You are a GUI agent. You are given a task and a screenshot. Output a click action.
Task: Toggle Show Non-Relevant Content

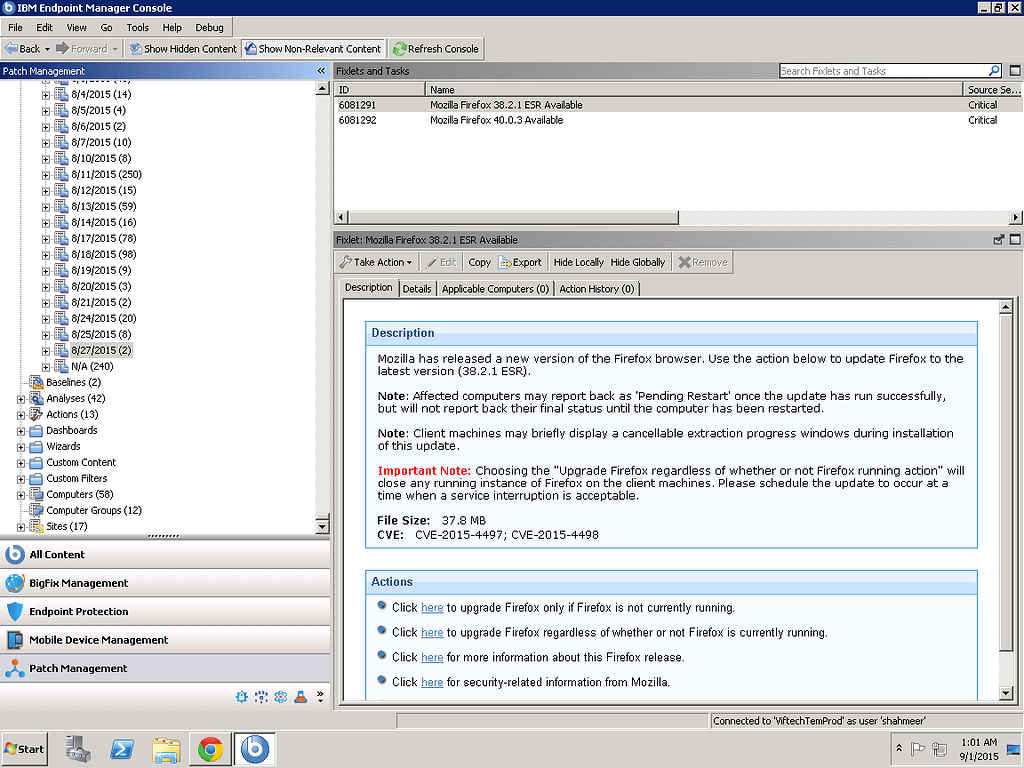click(312, 49)
